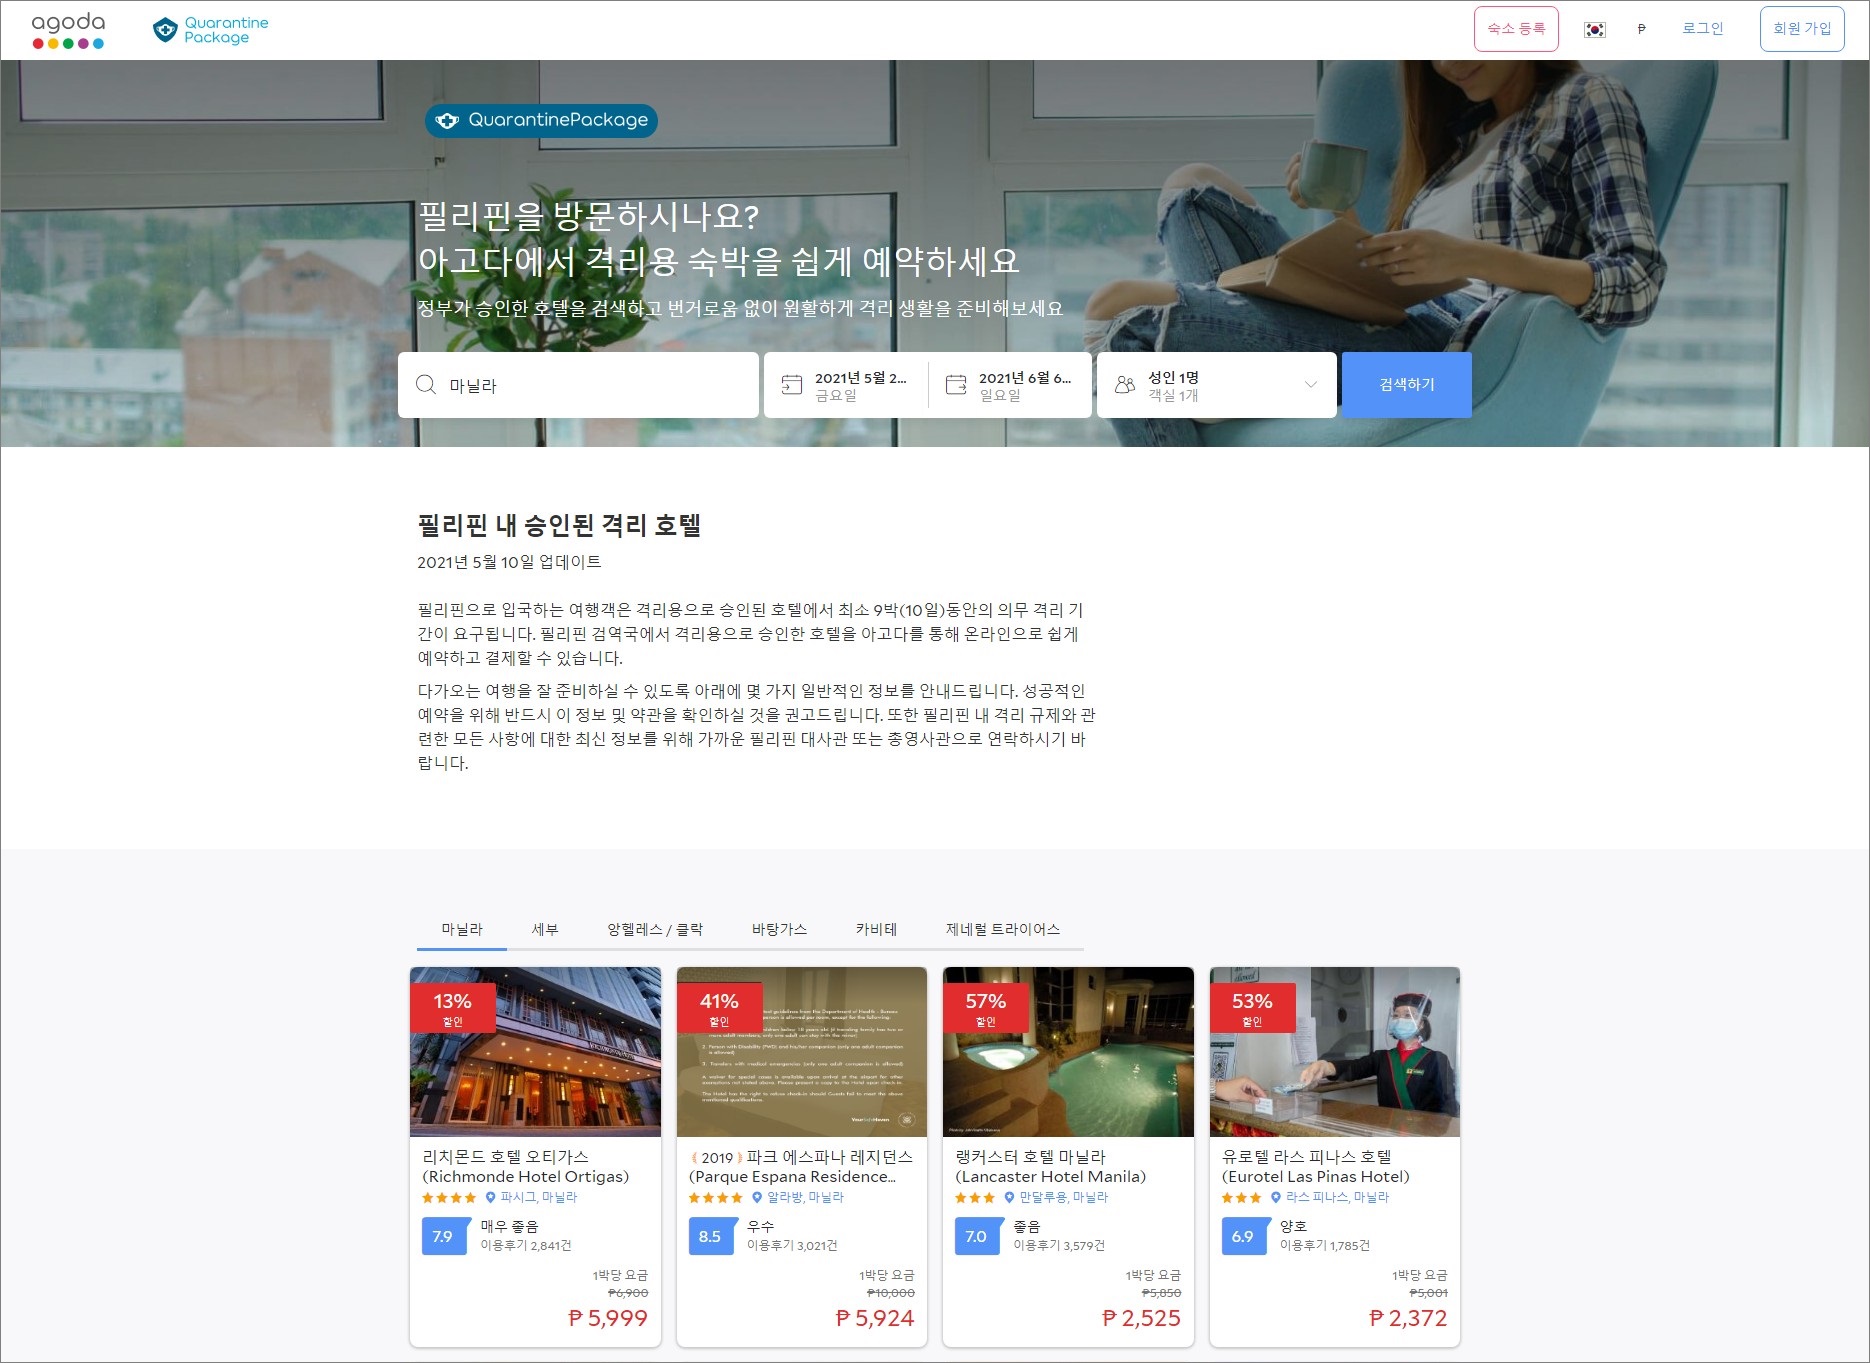1870x1363 pixels.
Task: Click the Parque Espana Residence photo
Action: [x=802, y=1052]
